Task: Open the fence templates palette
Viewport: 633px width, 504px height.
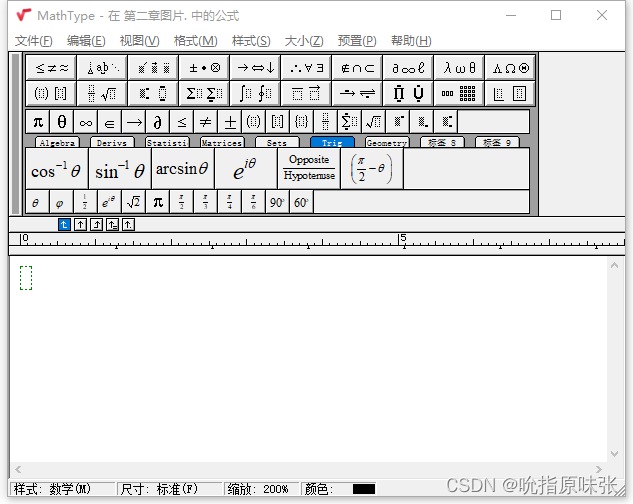Action: point(51,94)
